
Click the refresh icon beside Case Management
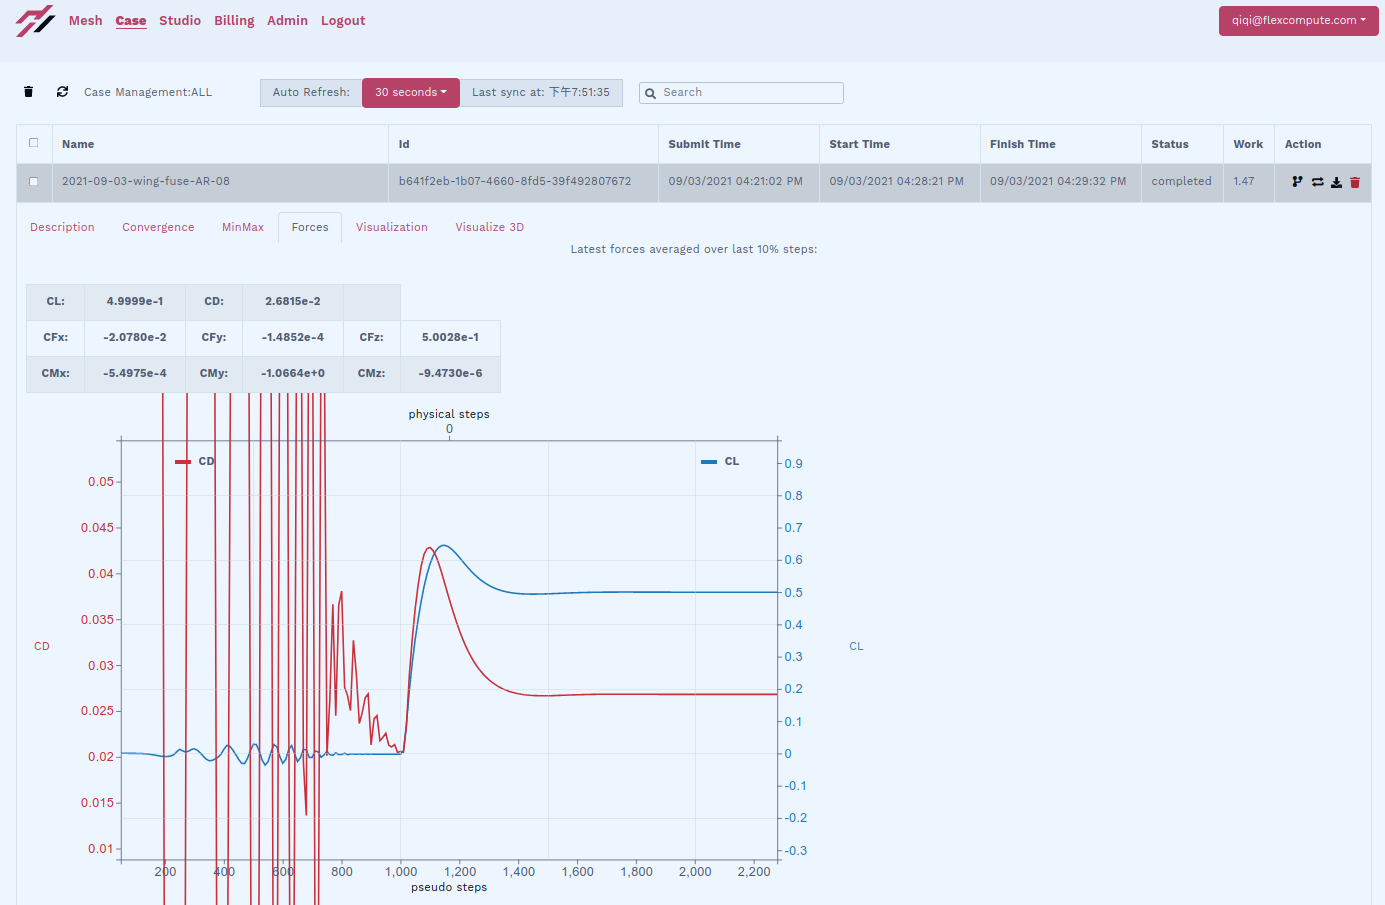(62, 92)
